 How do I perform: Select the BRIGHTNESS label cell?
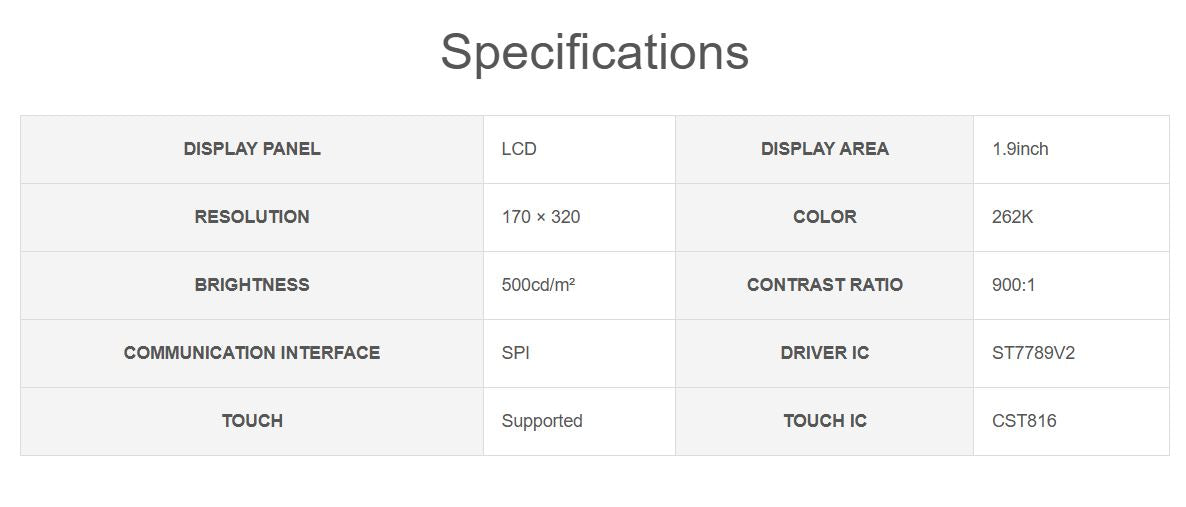252,285
